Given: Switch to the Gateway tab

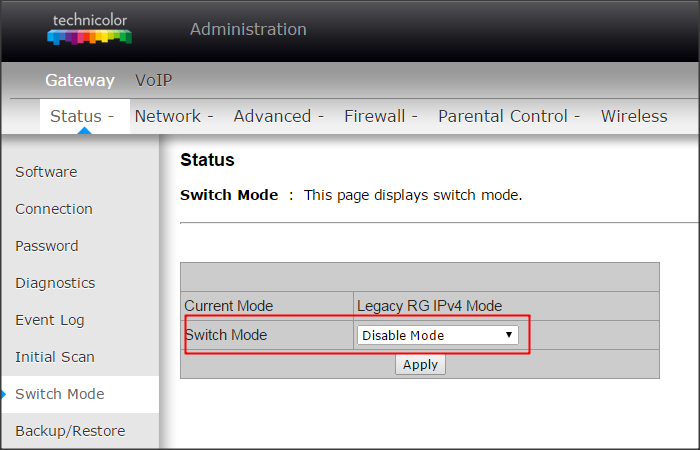Looking at the screenshot, I should (80, 80).
